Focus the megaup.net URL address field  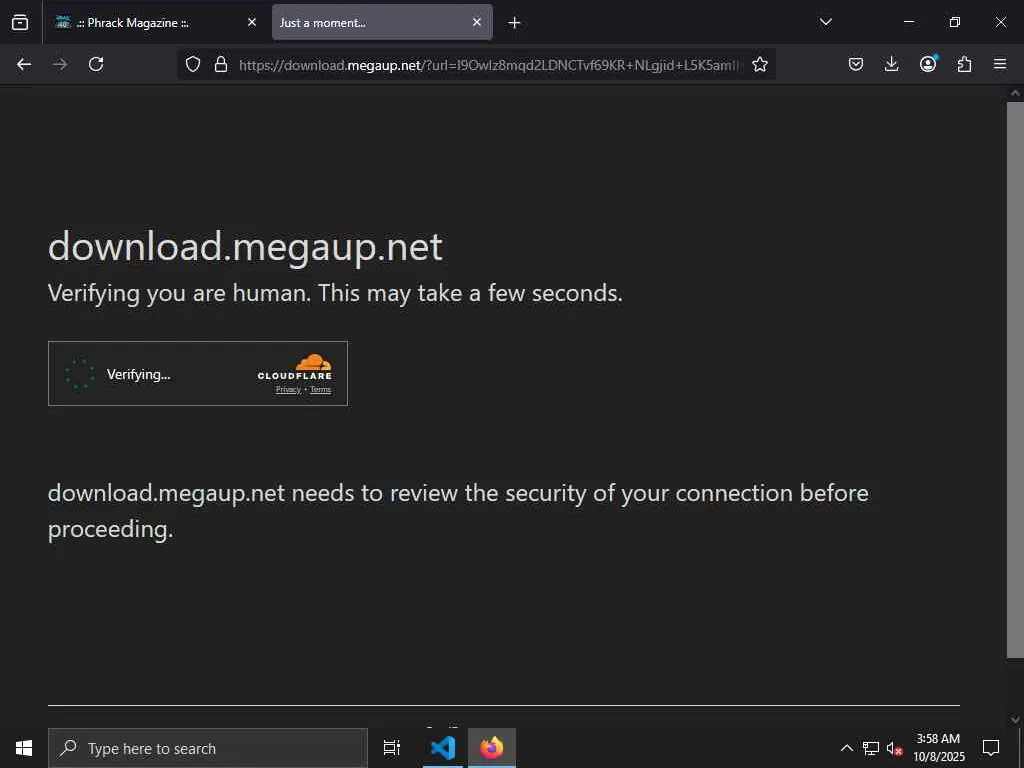pos(490,65)
